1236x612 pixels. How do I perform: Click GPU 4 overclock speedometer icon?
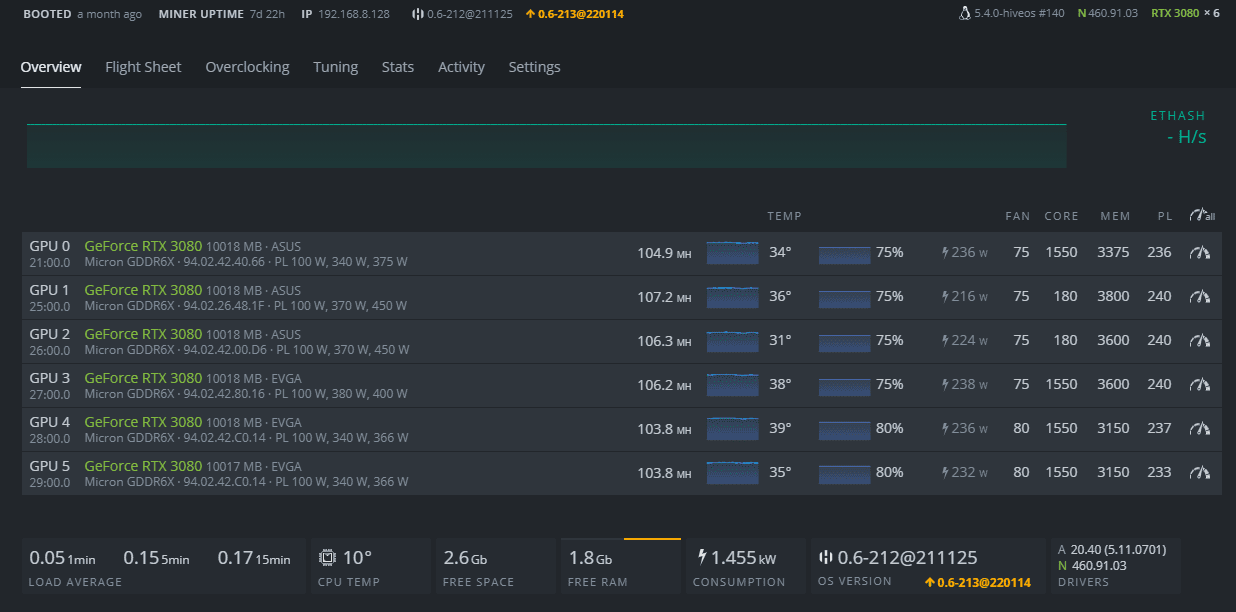pos(1200,429)
